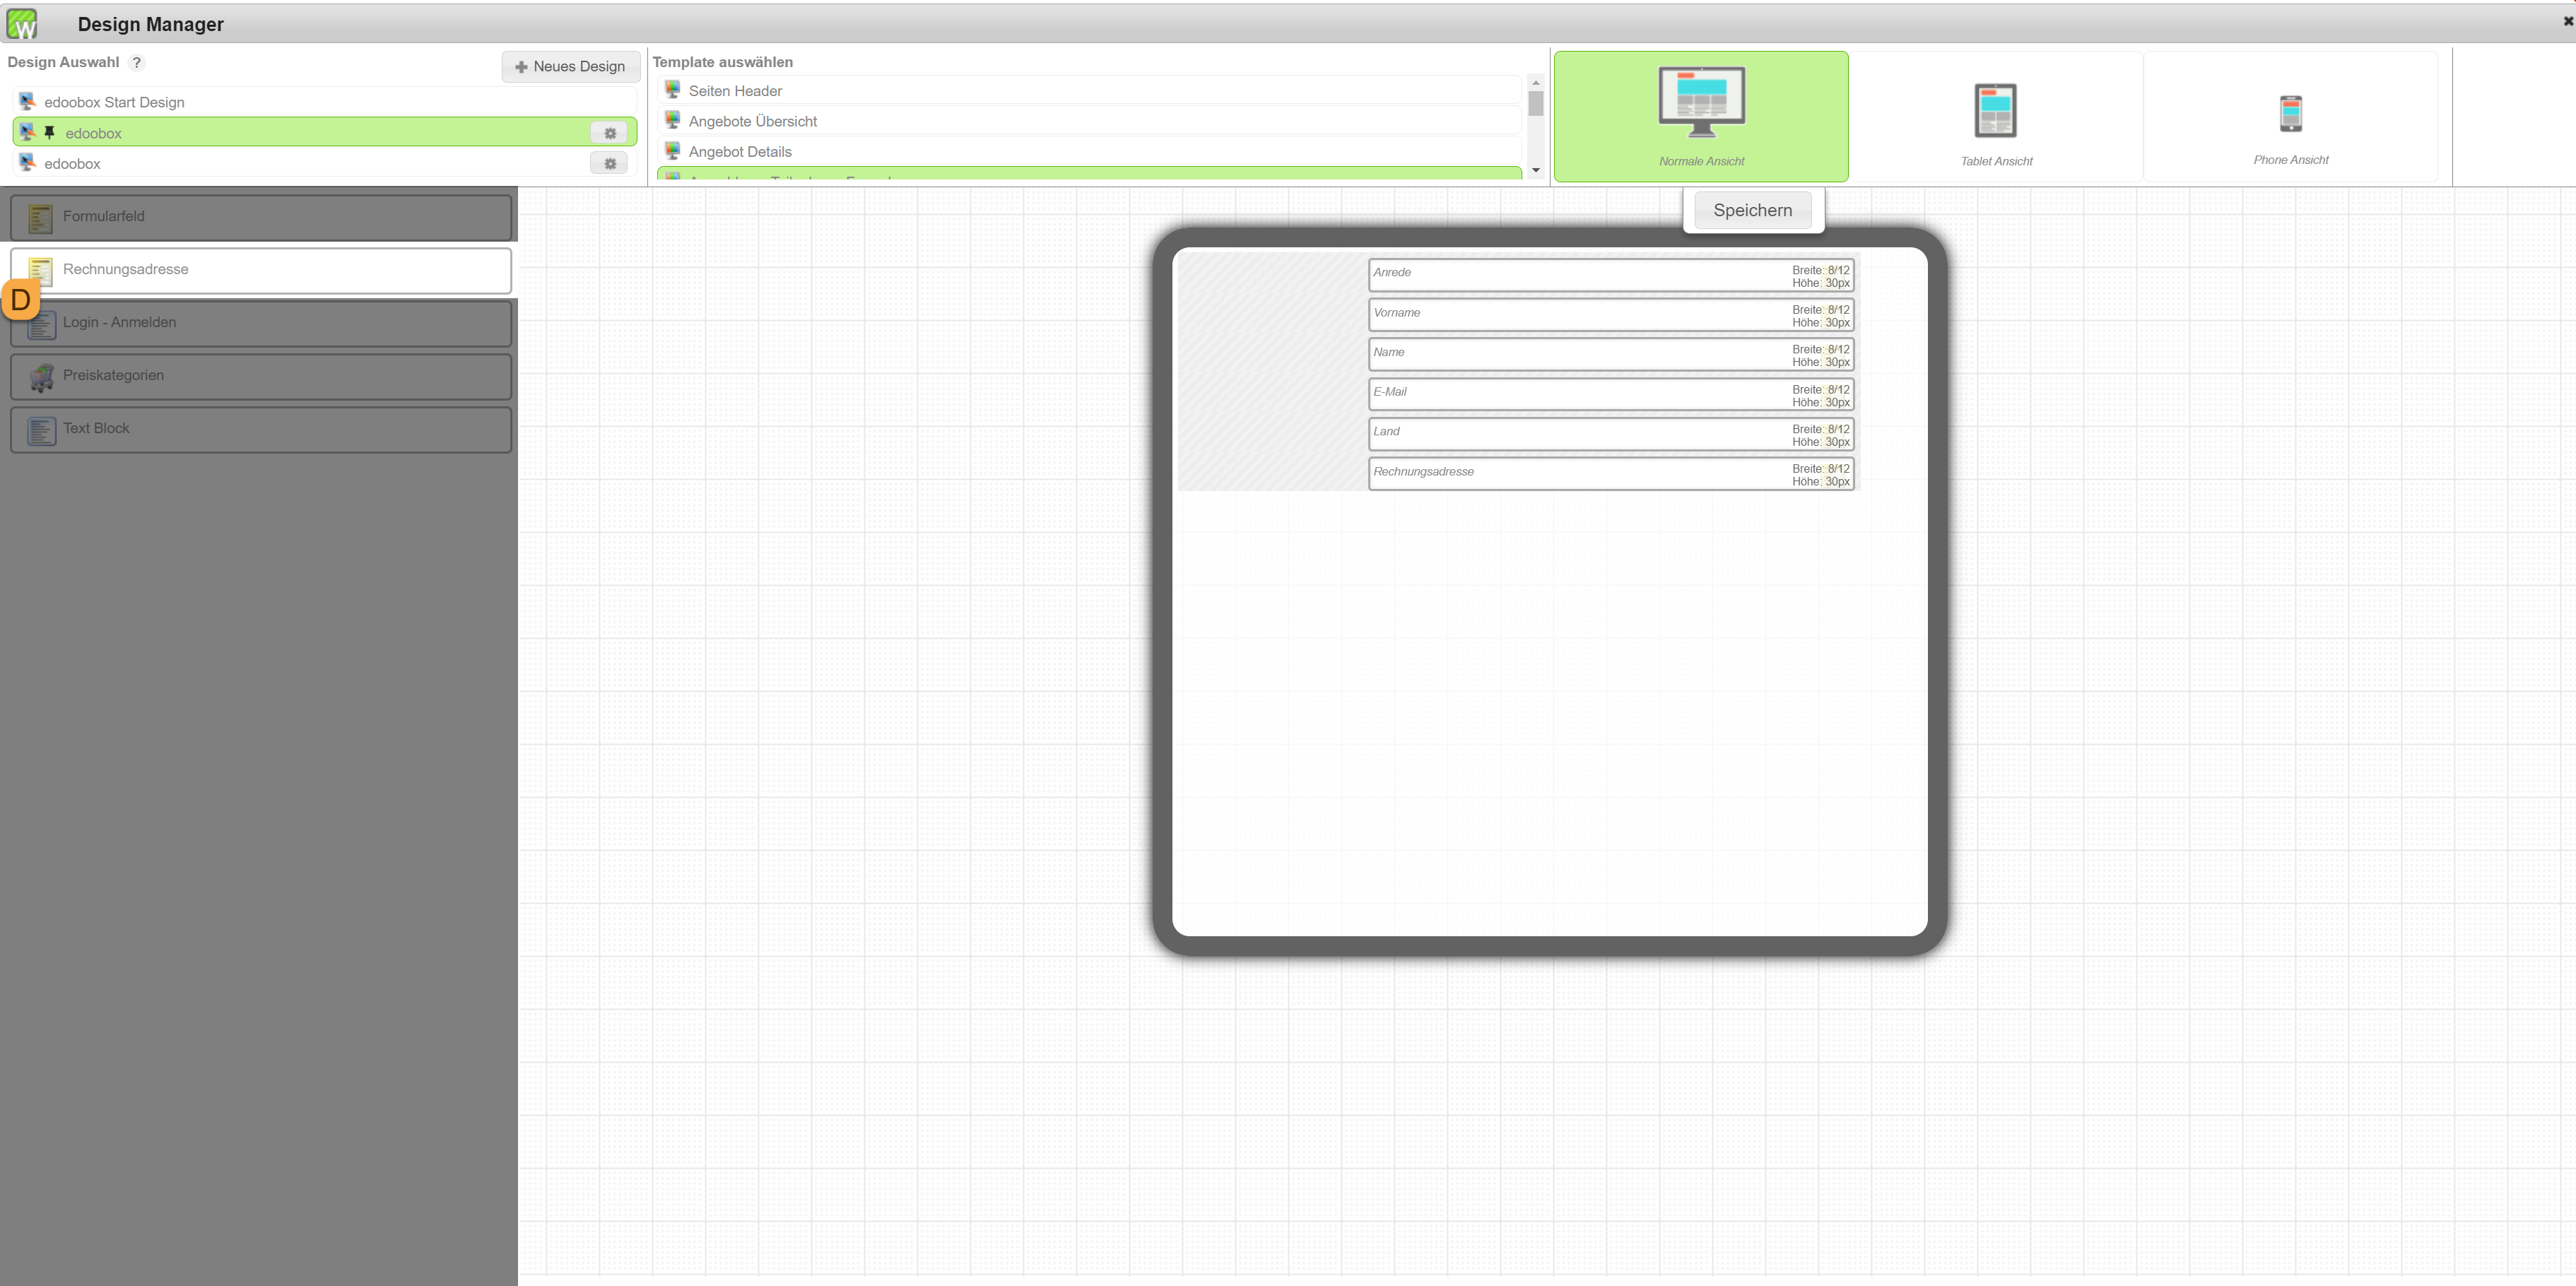Open settings gear of unpinned edoobox design

click(609, 163)
